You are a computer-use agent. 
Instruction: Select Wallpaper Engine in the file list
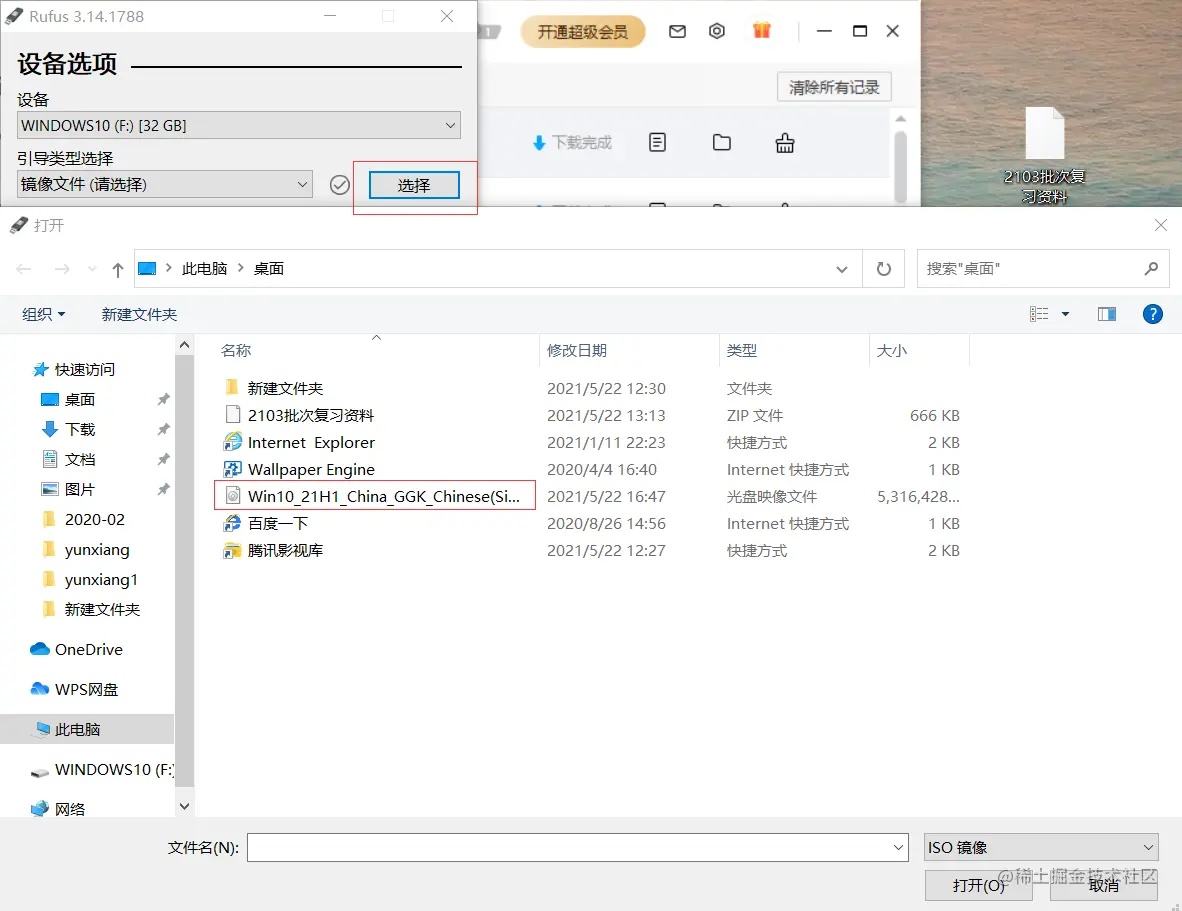pos(311,469)
